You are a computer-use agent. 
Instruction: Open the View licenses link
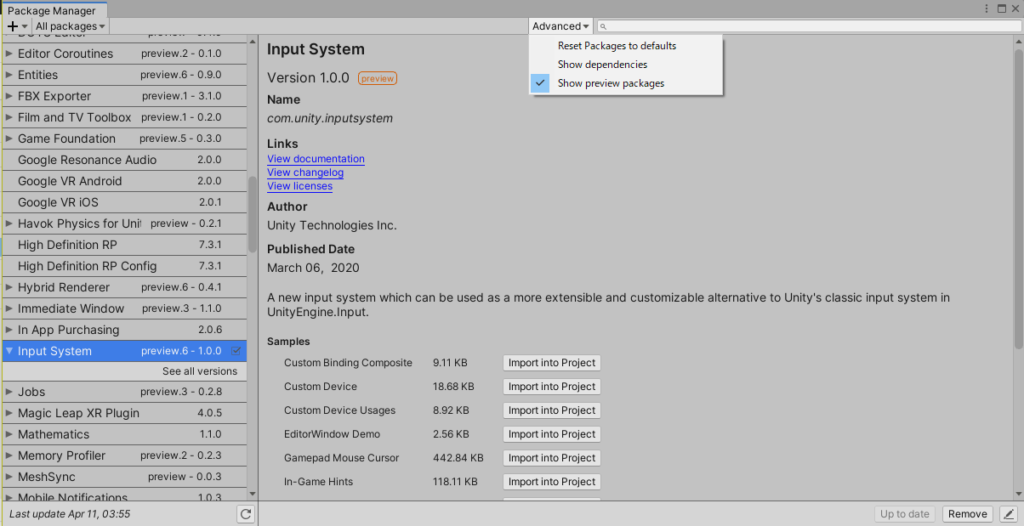point(300,186)
